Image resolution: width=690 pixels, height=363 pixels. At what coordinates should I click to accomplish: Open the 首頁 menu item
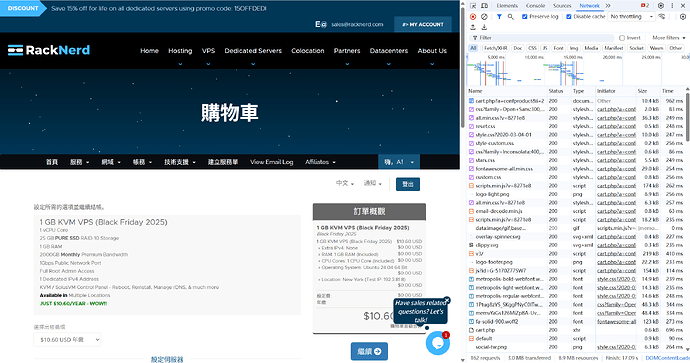(x=52, y=162)
